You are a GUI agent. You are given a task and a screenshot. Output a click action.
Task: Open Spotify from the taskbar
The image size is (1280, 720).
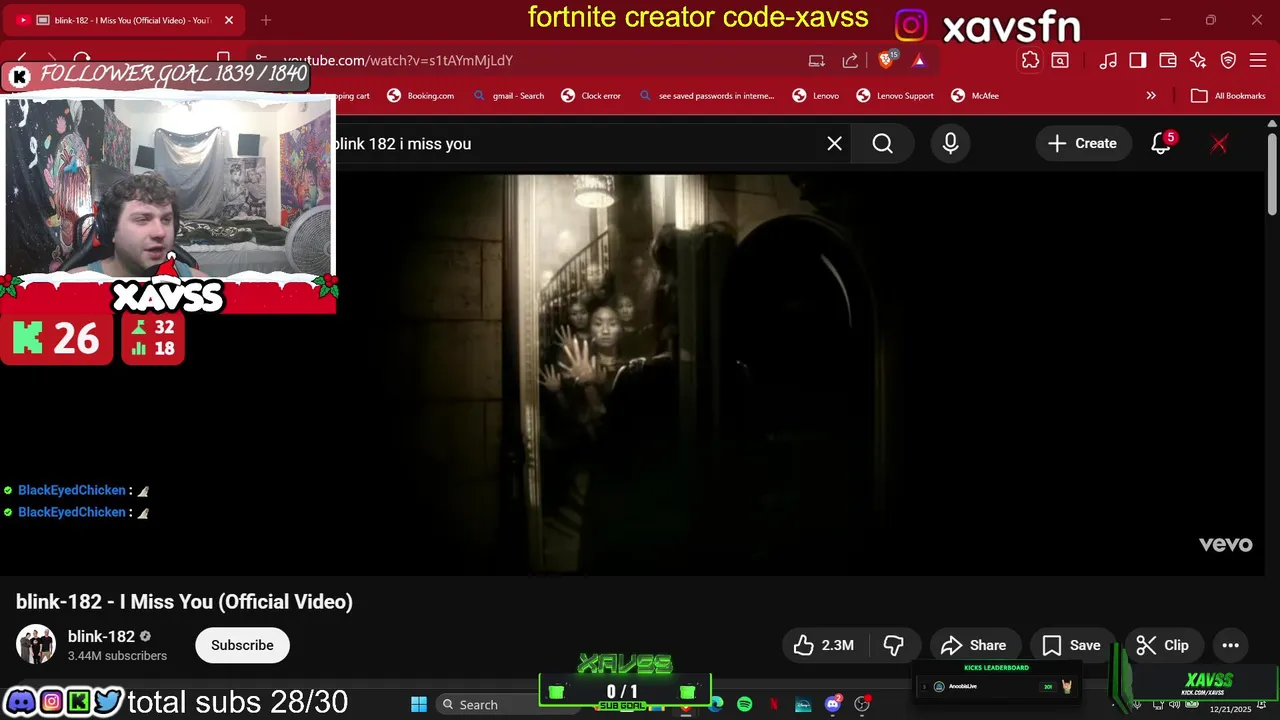click(x=744, y=704)
